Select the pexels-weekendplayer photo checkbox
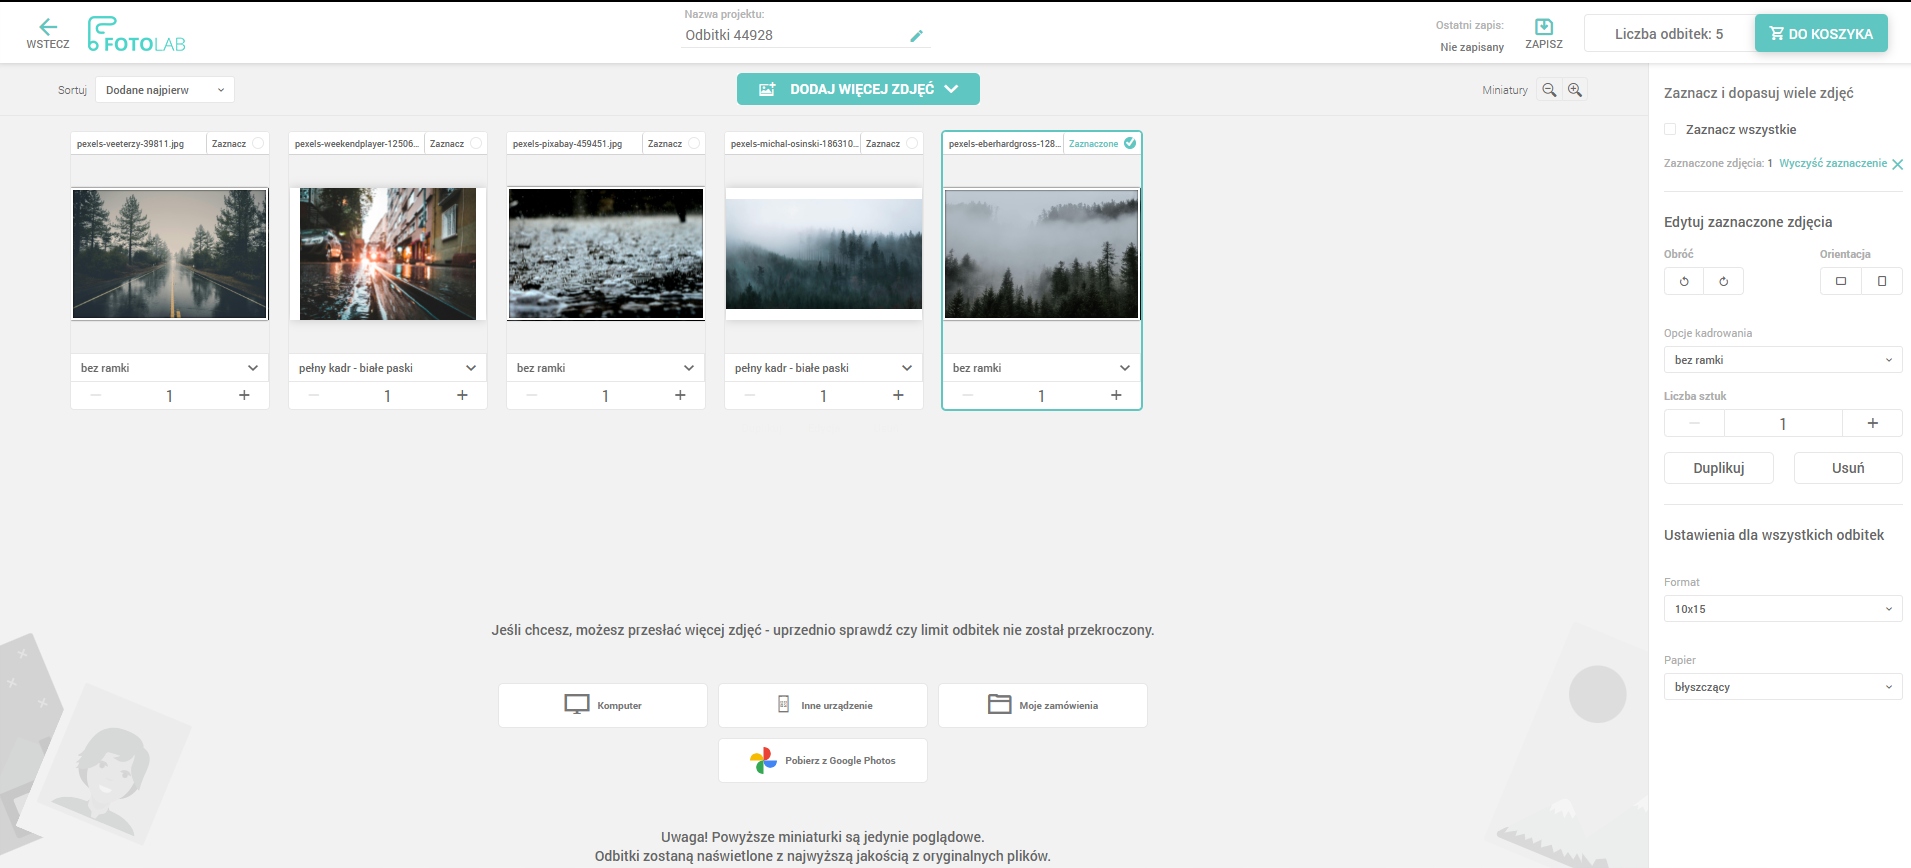 coord(476,143)
